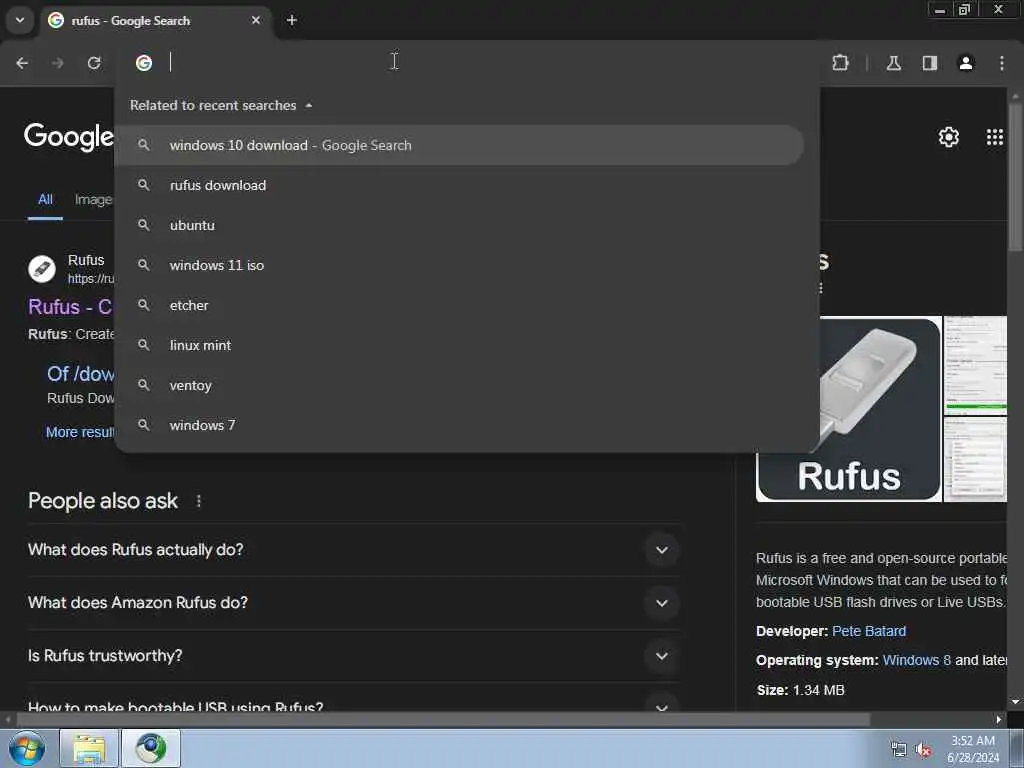
Task: Click the vertical page scrollbar thumb
Action: (x=1015, y=176)
